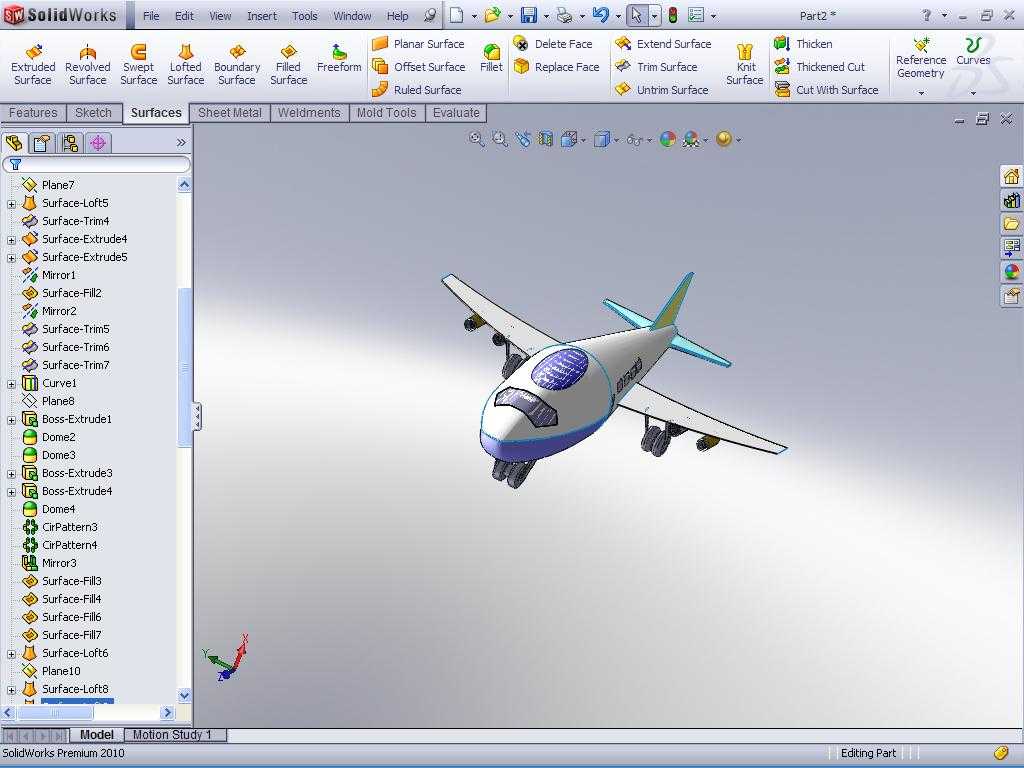Click the Trim Surface tool
Screen dimensions: 1024x768
click(x=656, y=67)
